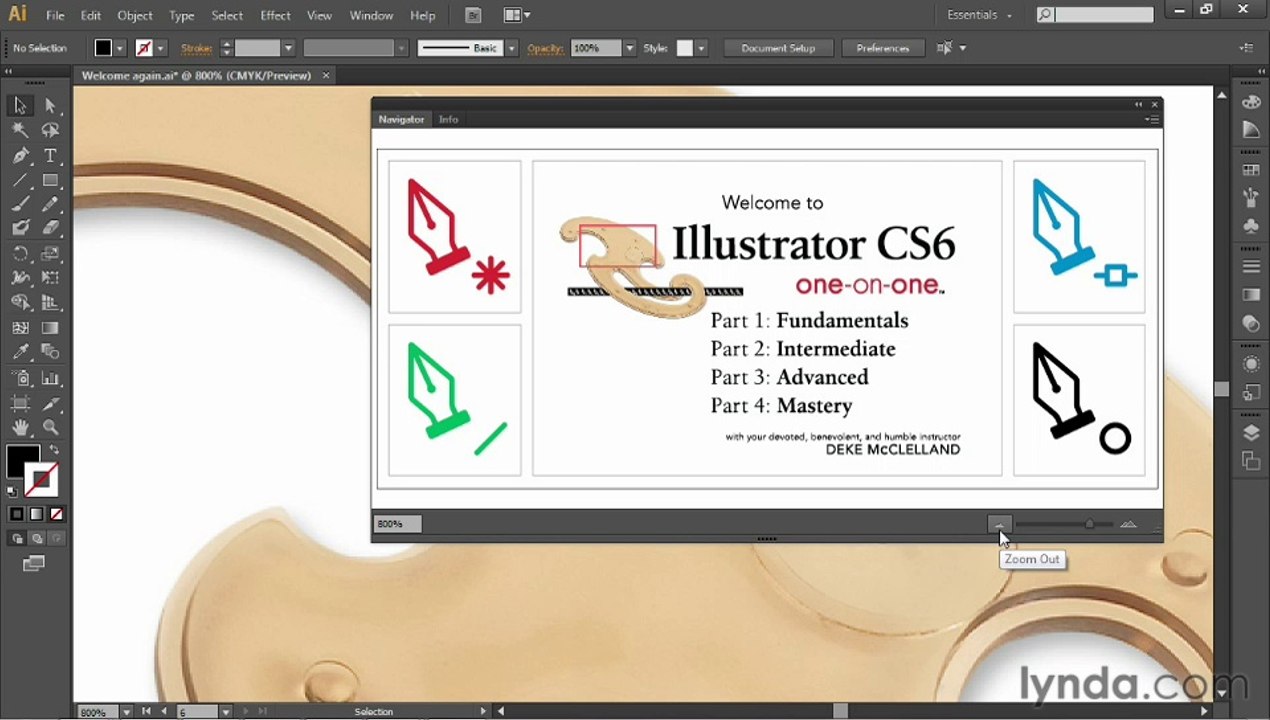Viewport: 1270px width, 720px height.
Task: Set None fill mode button
Action: click(56, 514)
